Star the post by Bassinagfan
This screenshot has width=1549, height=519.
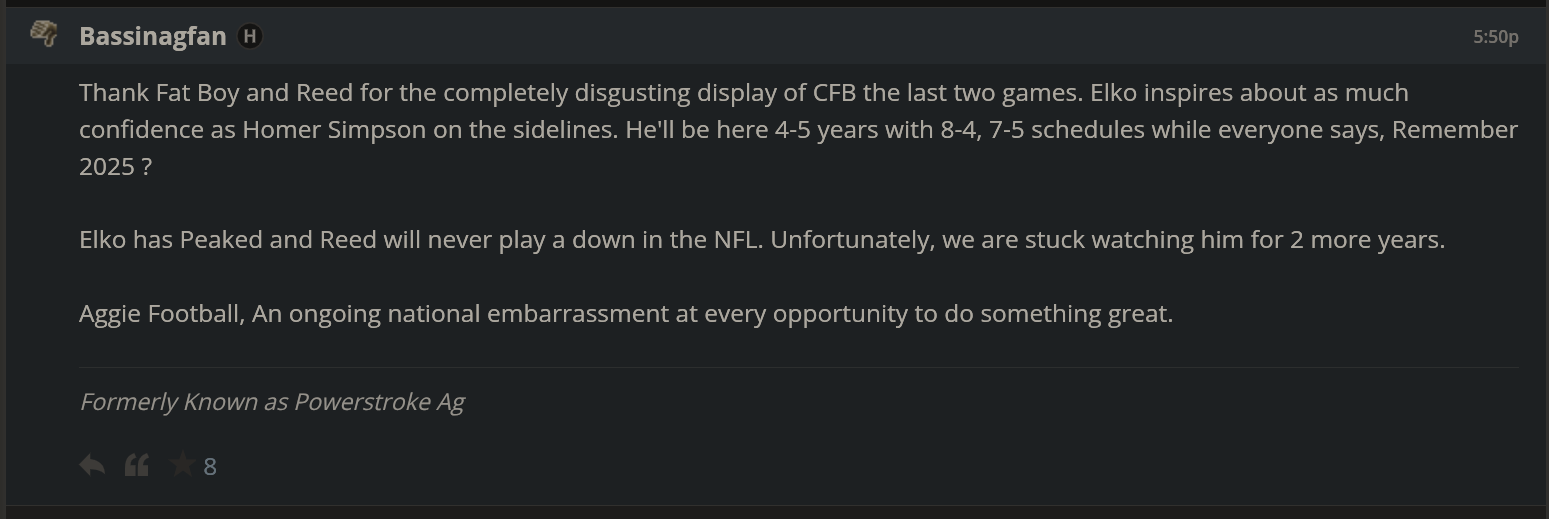pos(183,465)
